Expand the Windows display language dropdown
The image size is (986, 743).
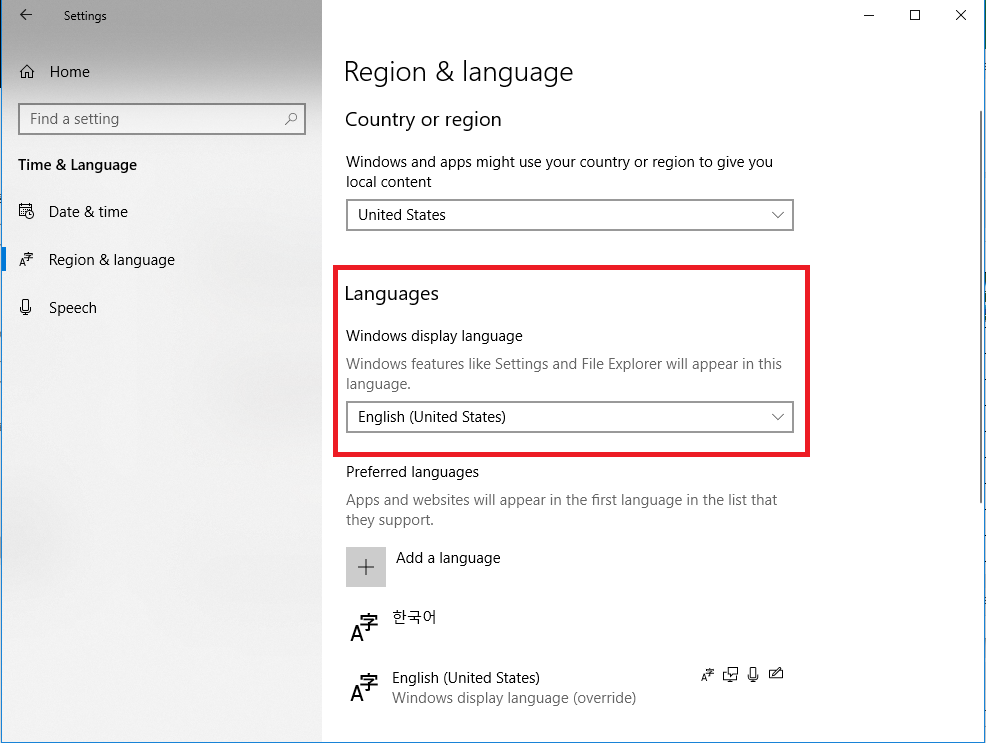point(570,417)
